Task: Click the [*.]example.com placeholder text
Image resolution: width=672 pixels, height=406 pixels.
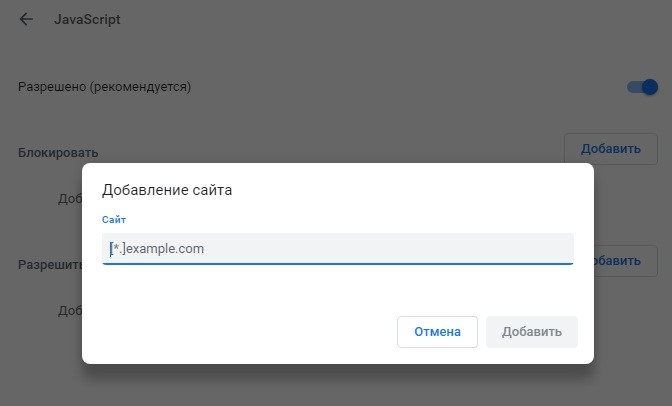Action: [157, 248]
